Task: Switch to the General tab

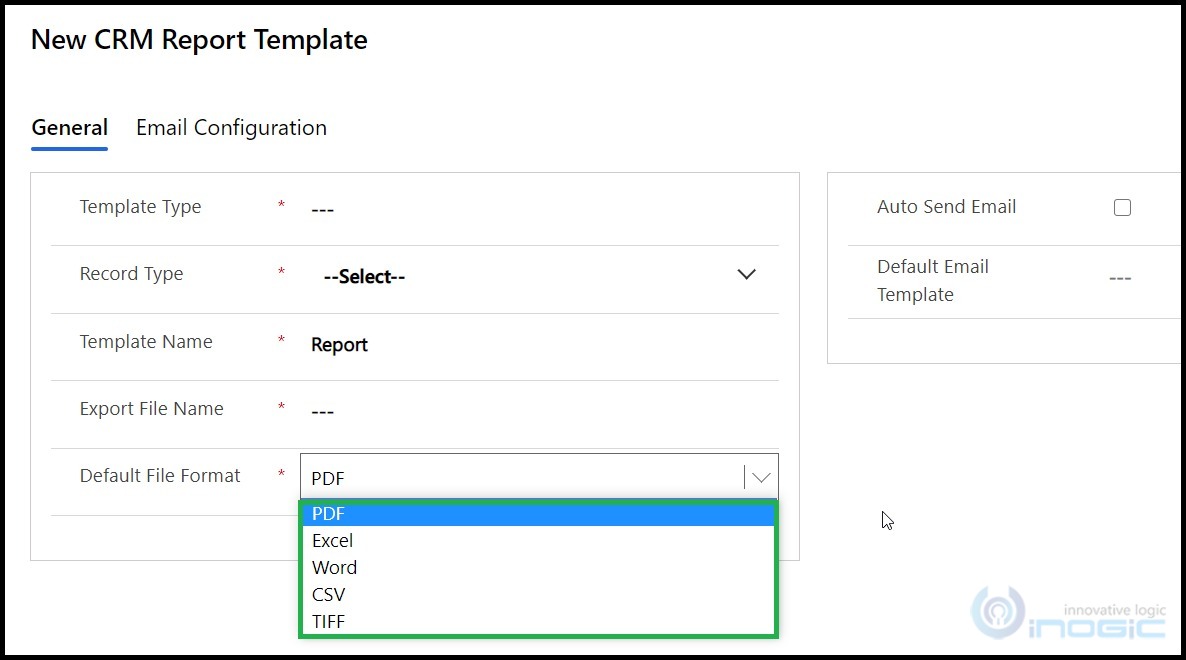Action: (70, 128)
